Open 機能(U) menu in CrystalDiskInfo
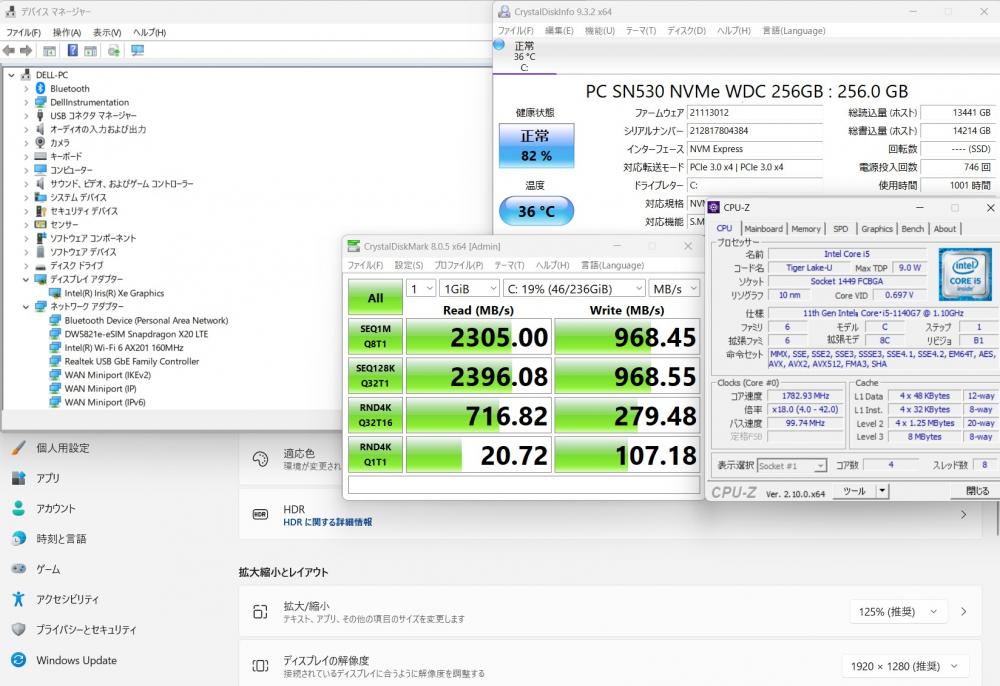This screenshot has height=686, width=1000. click(x=600, y=31)
